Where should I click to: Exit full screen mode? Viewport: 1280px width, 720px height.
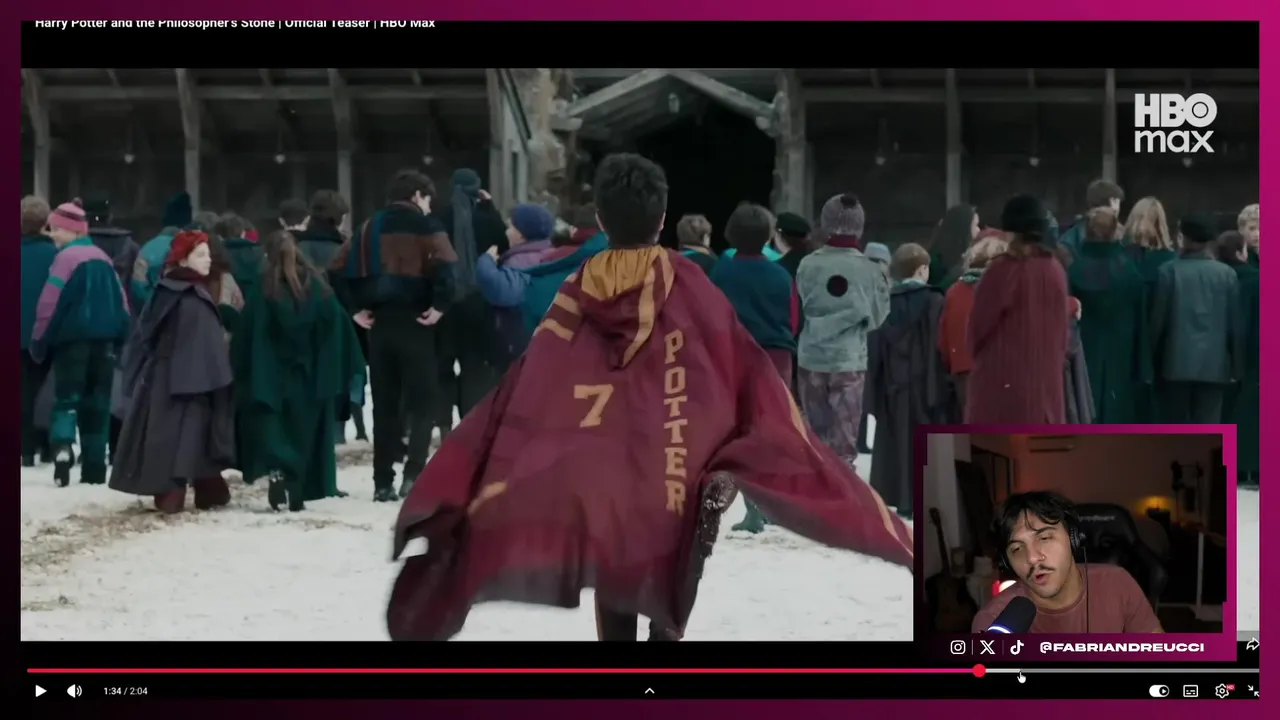pyautogui.click(x=1253, y=691)
